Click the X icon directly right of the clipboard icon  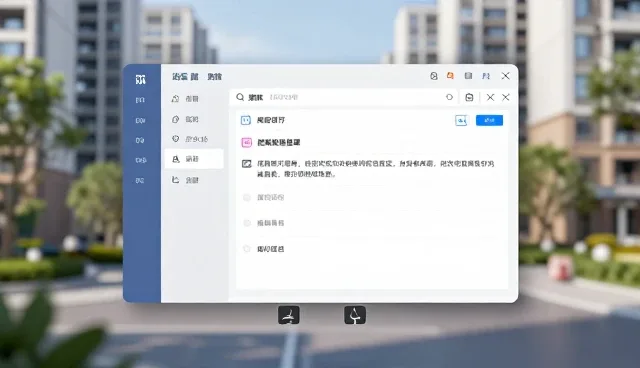click(490, 97)
